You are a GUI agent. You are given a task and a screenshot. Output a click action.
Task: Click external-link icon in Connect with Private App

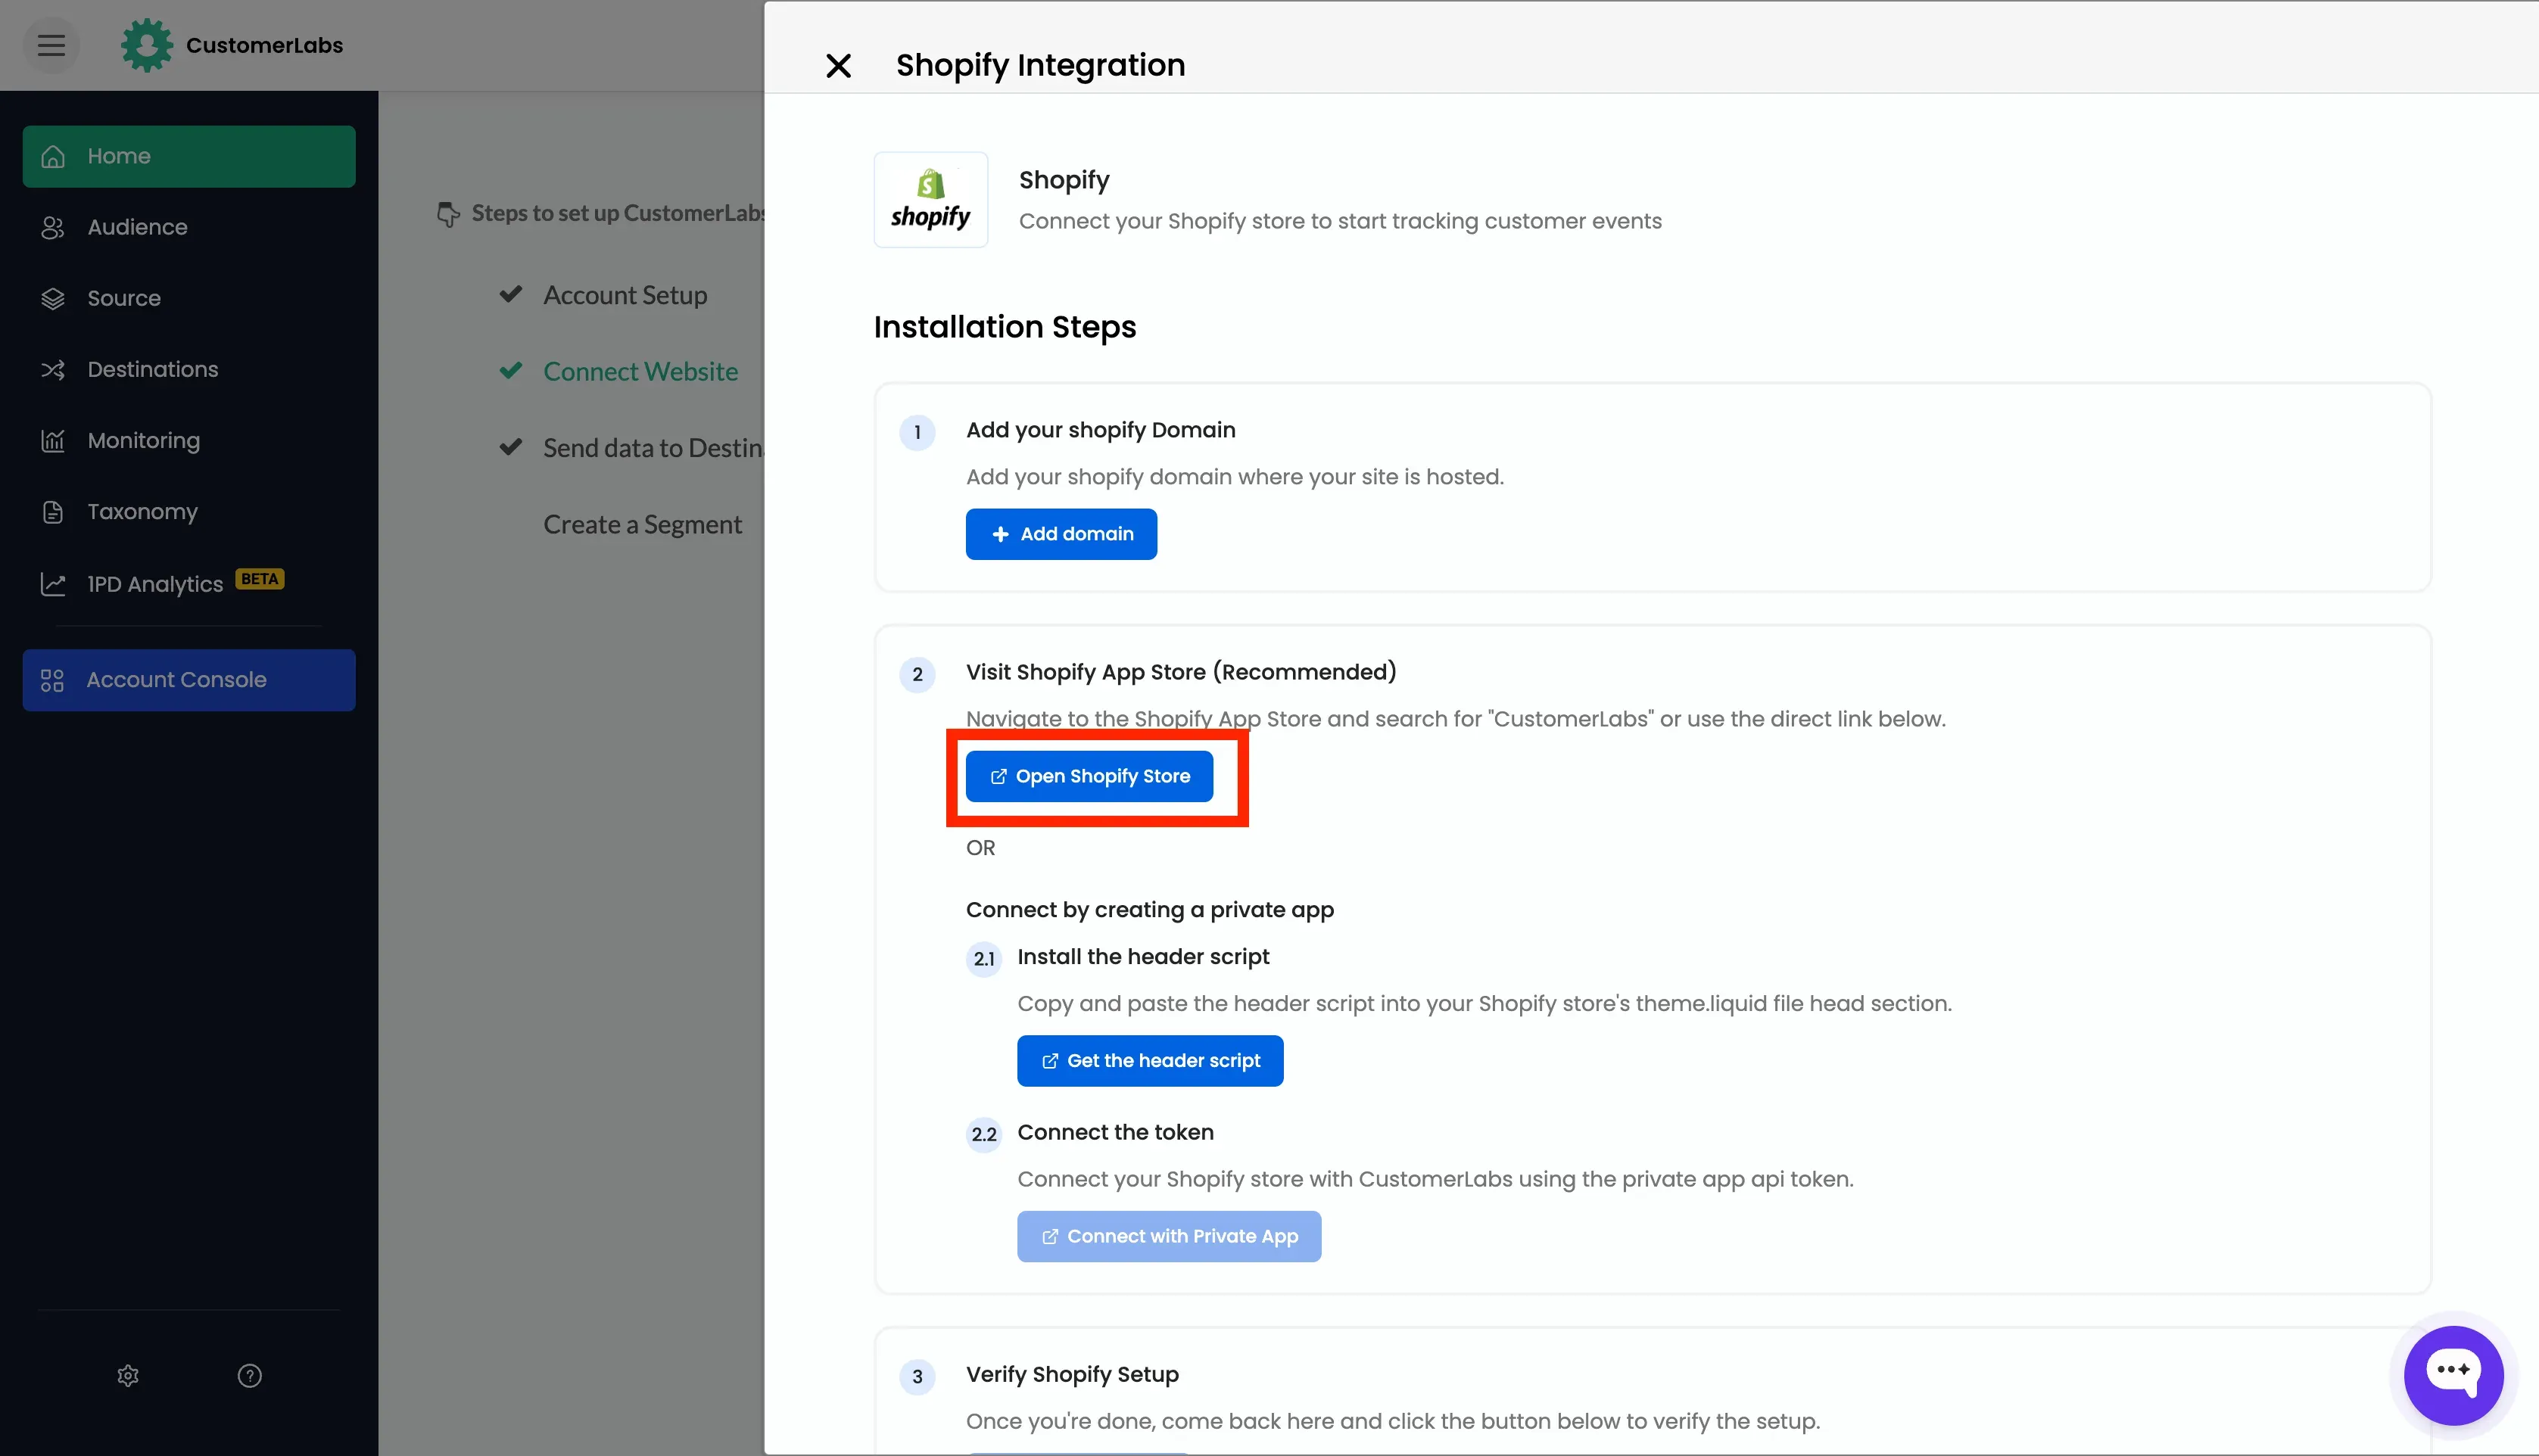point(1049,1237)
